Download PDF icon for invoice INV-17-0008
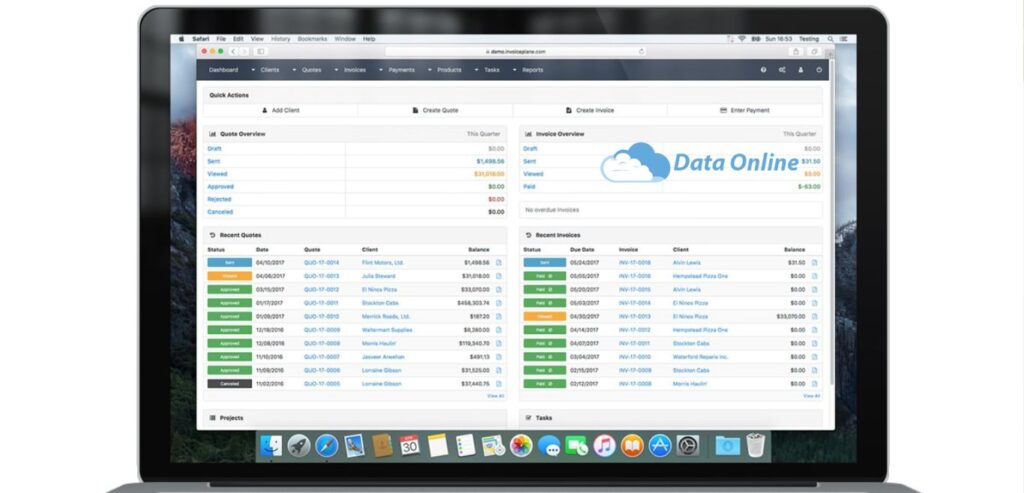This screenshot has width=1024, height=493. tap(814, 384)
